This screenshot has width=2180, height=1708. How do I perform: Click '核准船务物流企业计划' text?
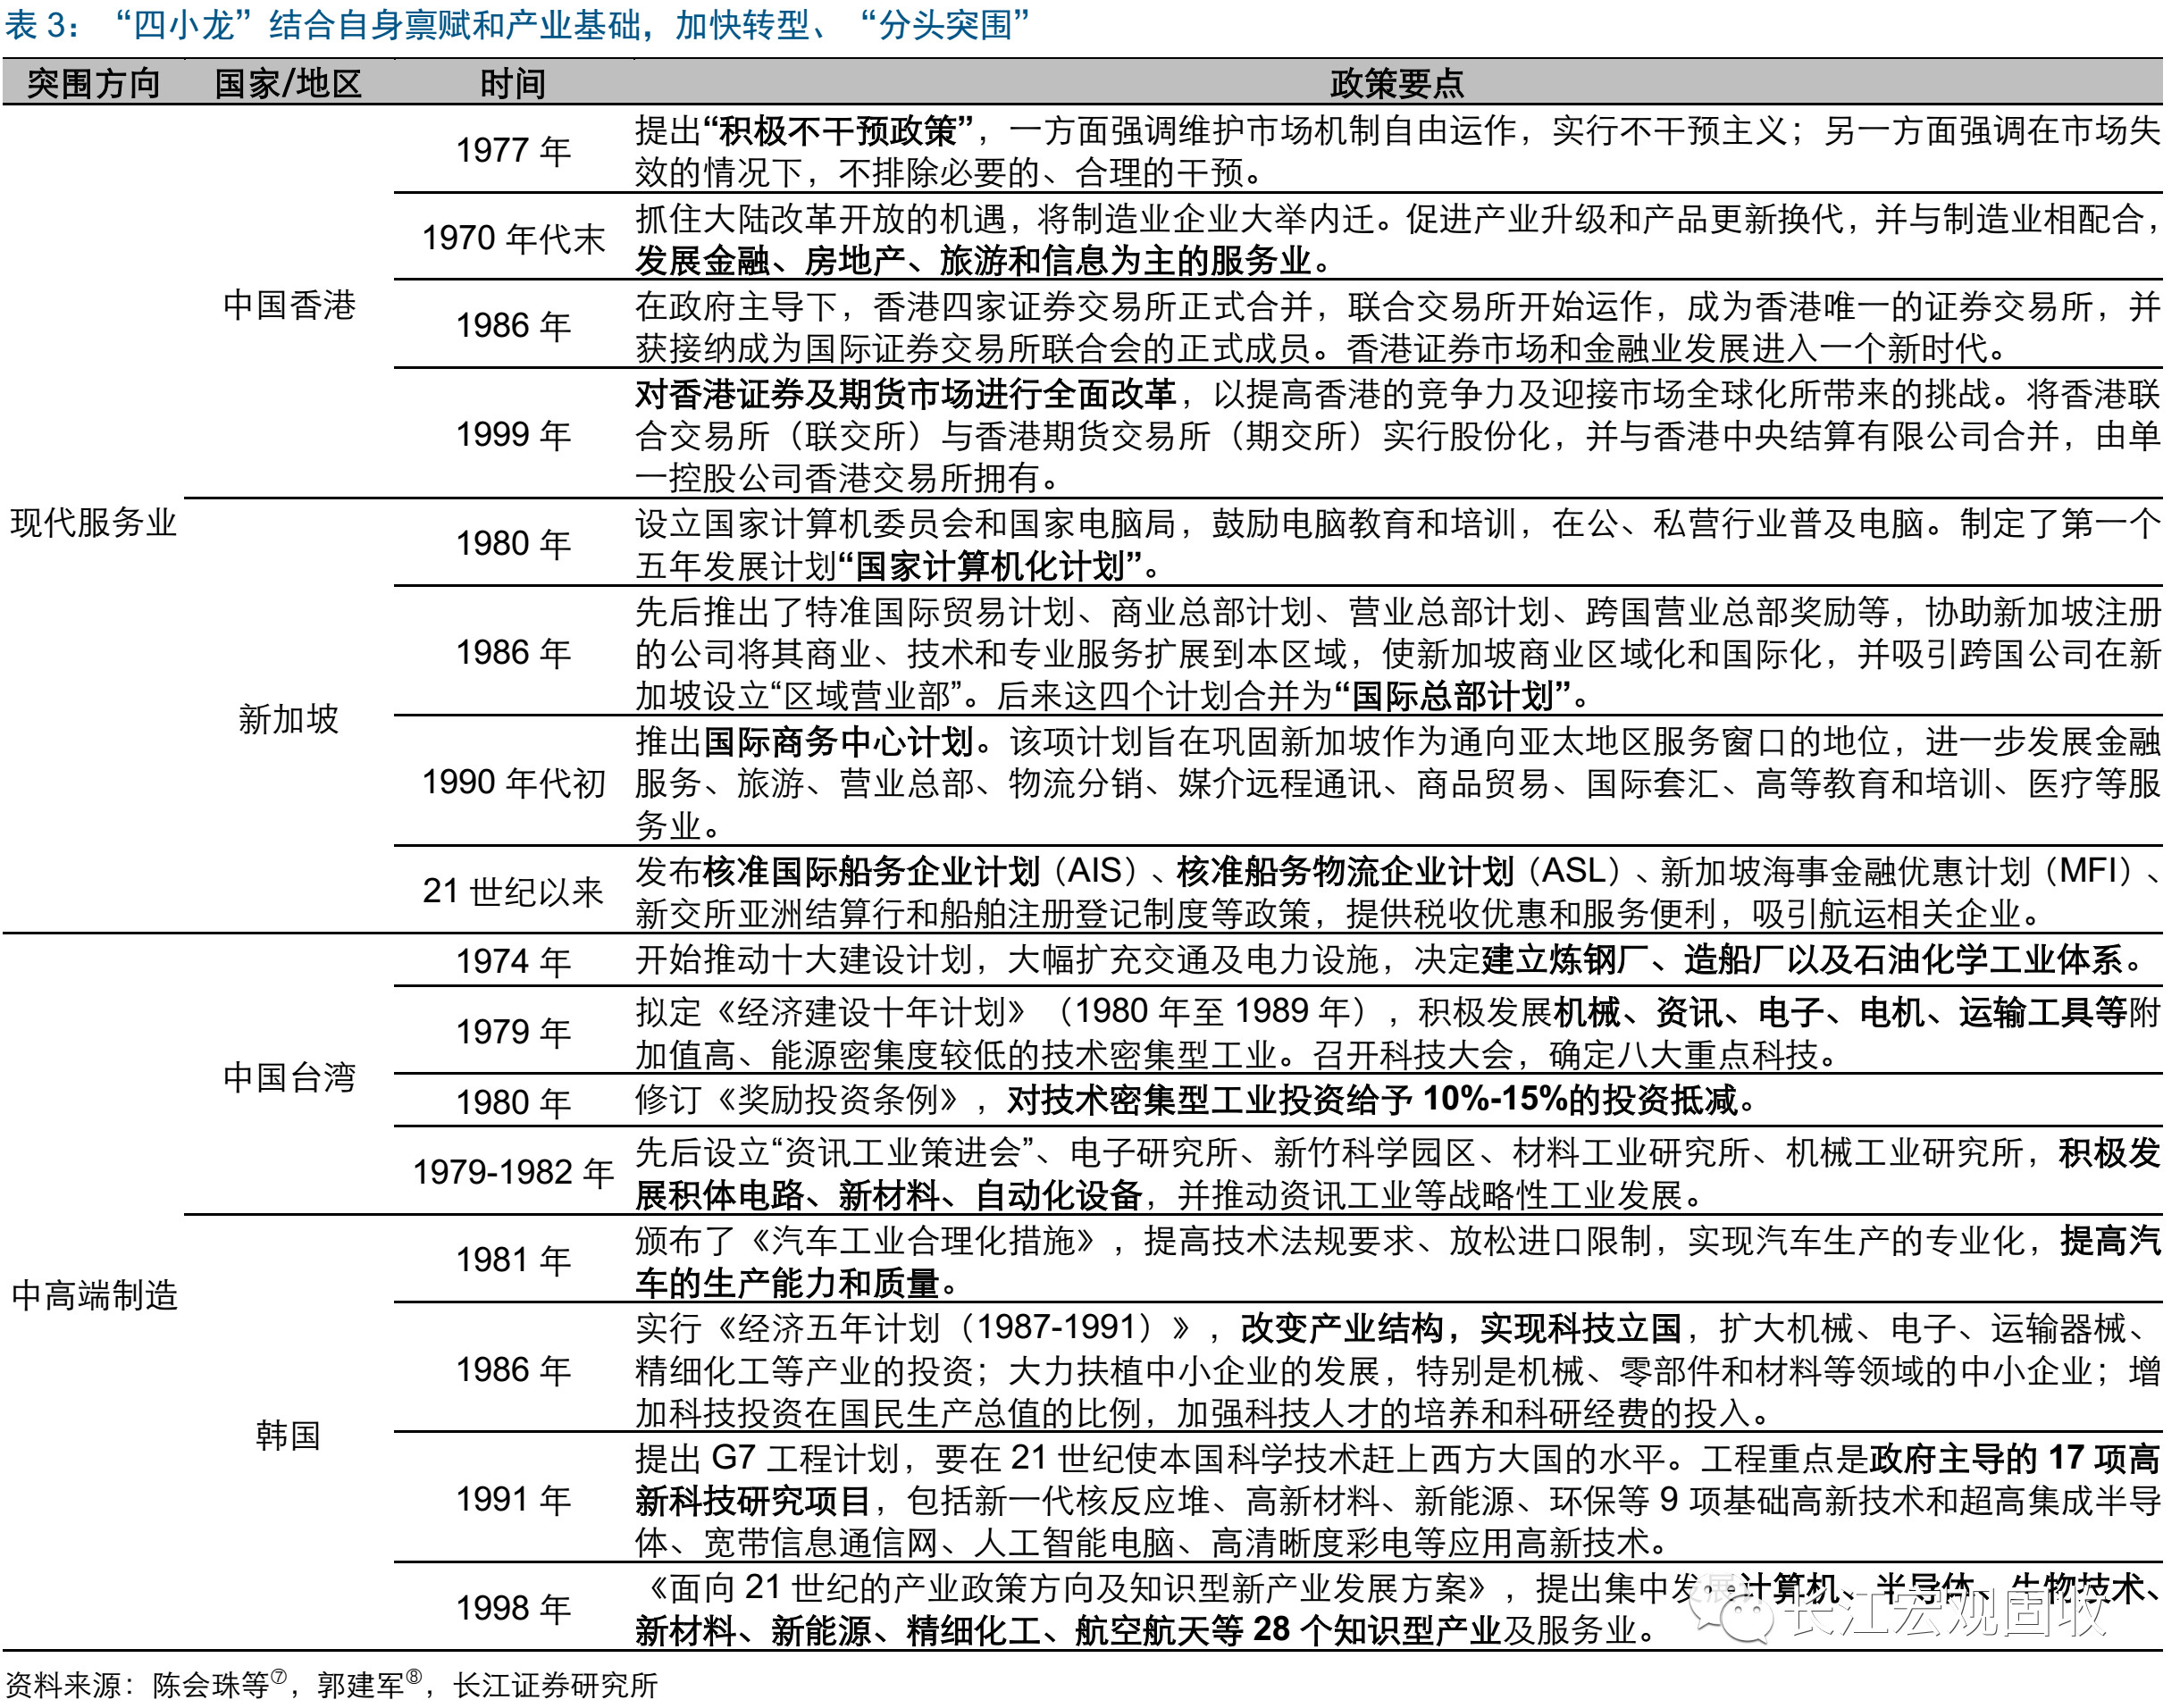tap(1345, 871)
